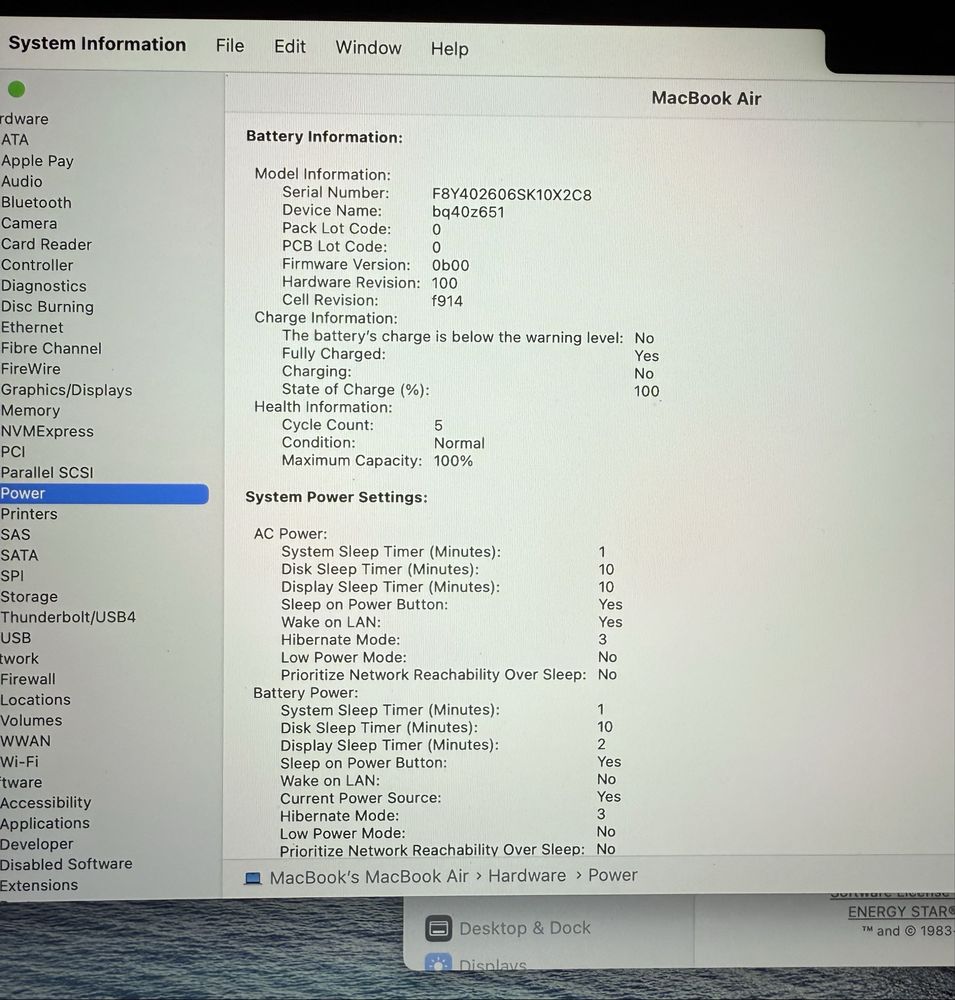This screenshot has width=955, height=1000.
Task: Select NVMExpress in the sidebar
Action: coord(47,432)
